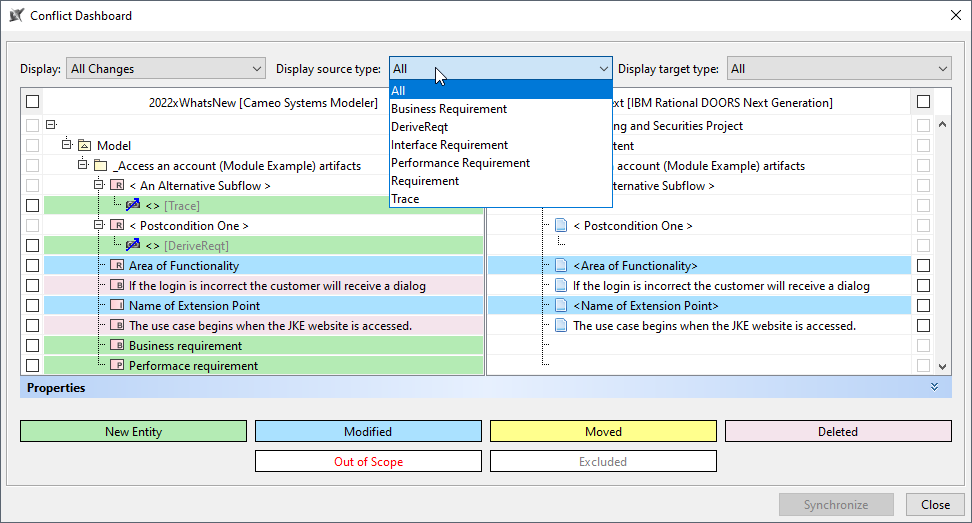This screenshot has width=972, height=523.
Task: Click performance requirement icon by Performace requirement
Action: pyautogui.click(x=116, y=366)
